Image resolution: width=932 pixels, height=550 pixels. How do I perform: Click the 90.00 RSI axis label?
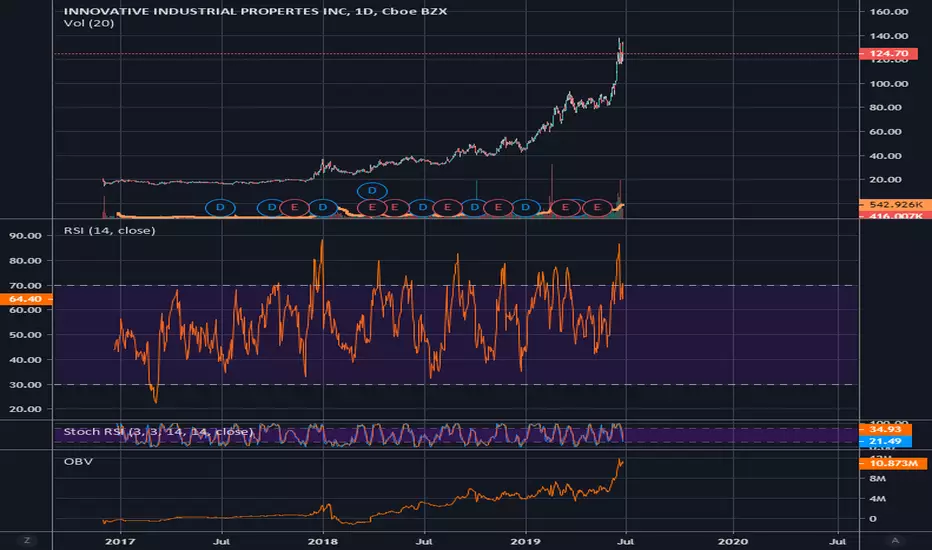(x=26, y=236)
